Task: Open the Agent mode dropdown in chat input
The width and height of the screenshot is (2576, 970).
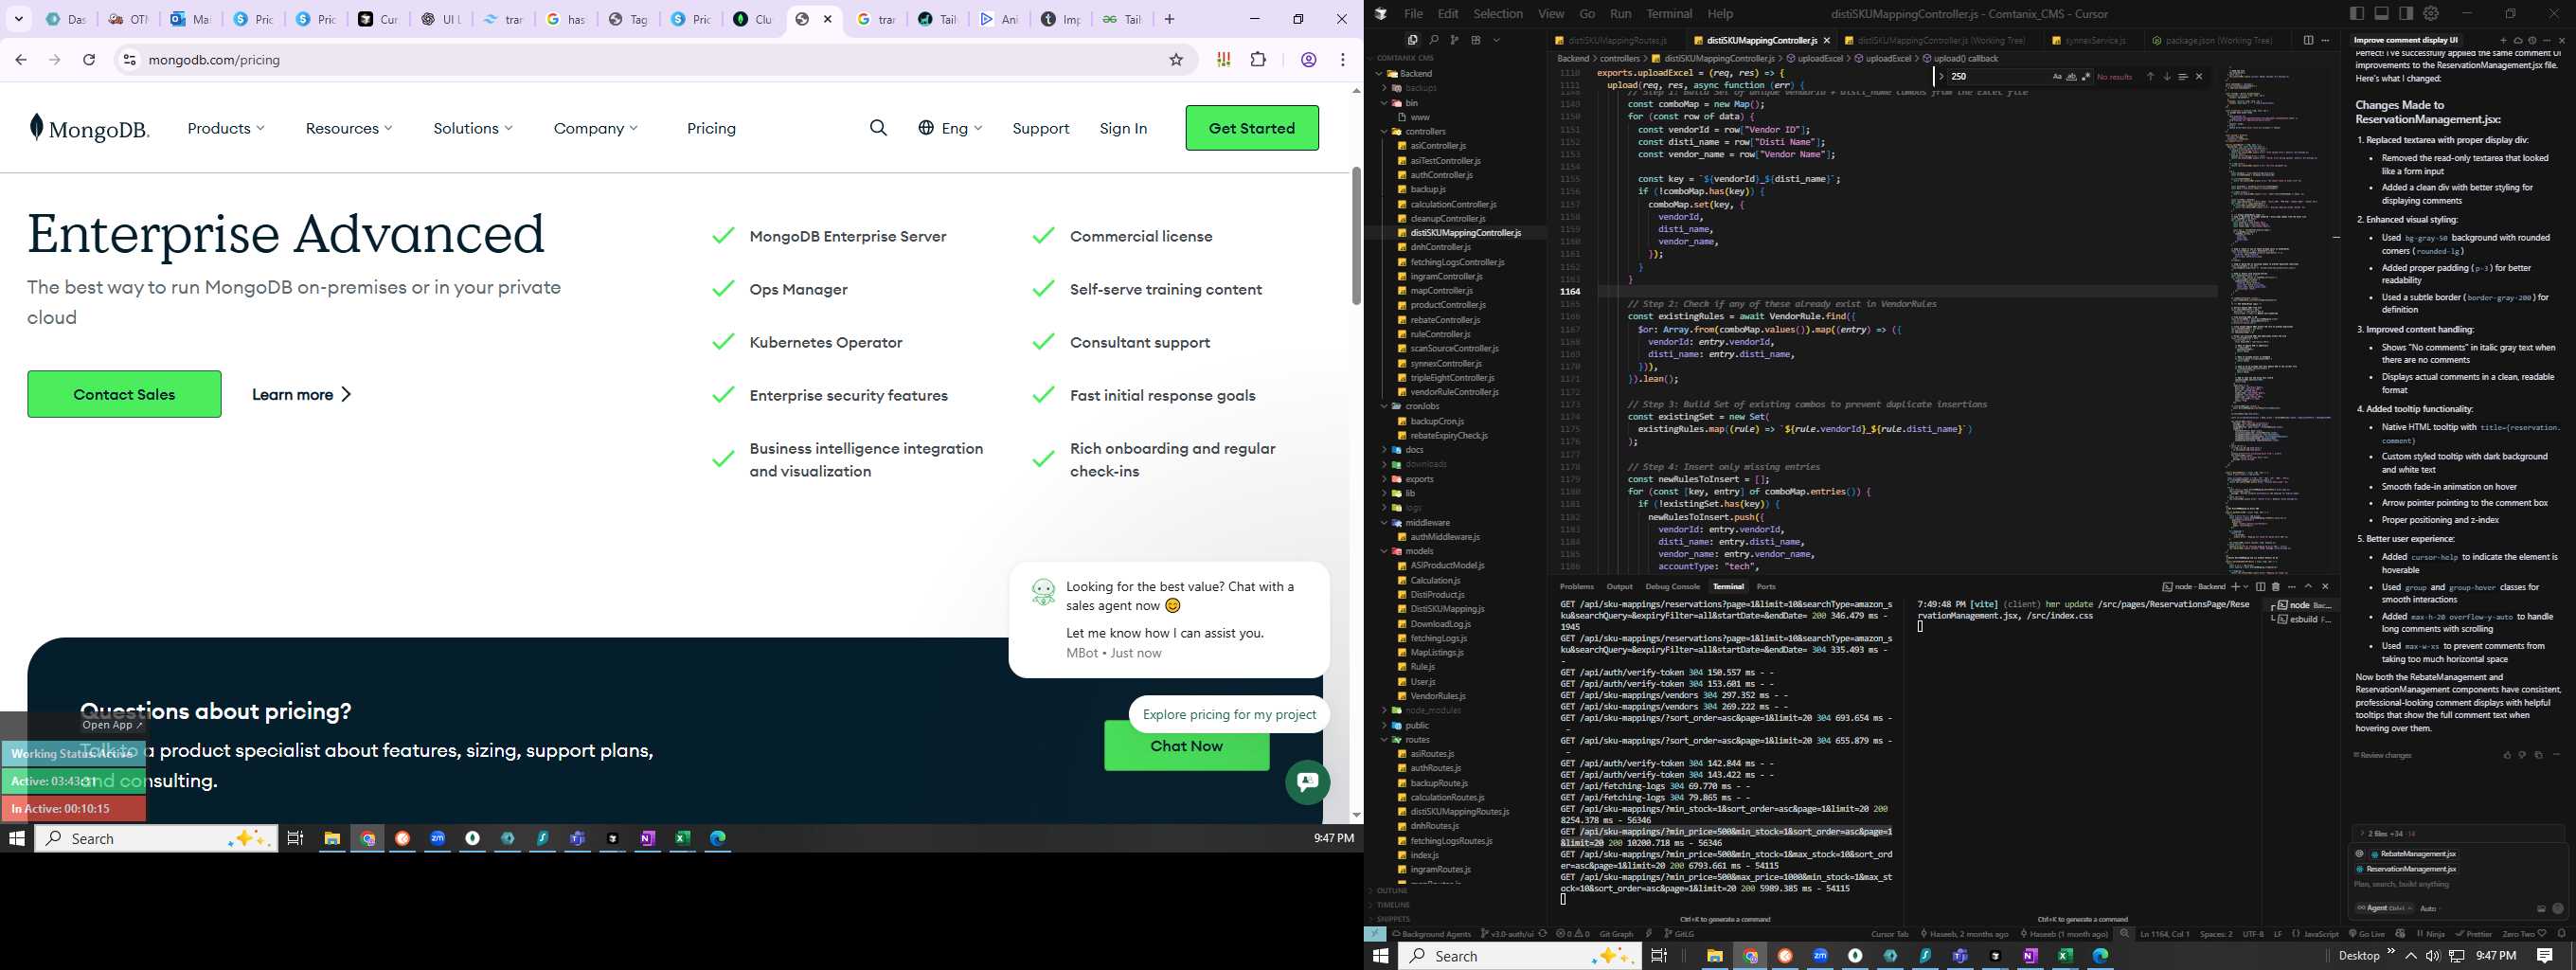Action: coord(2383,908)
